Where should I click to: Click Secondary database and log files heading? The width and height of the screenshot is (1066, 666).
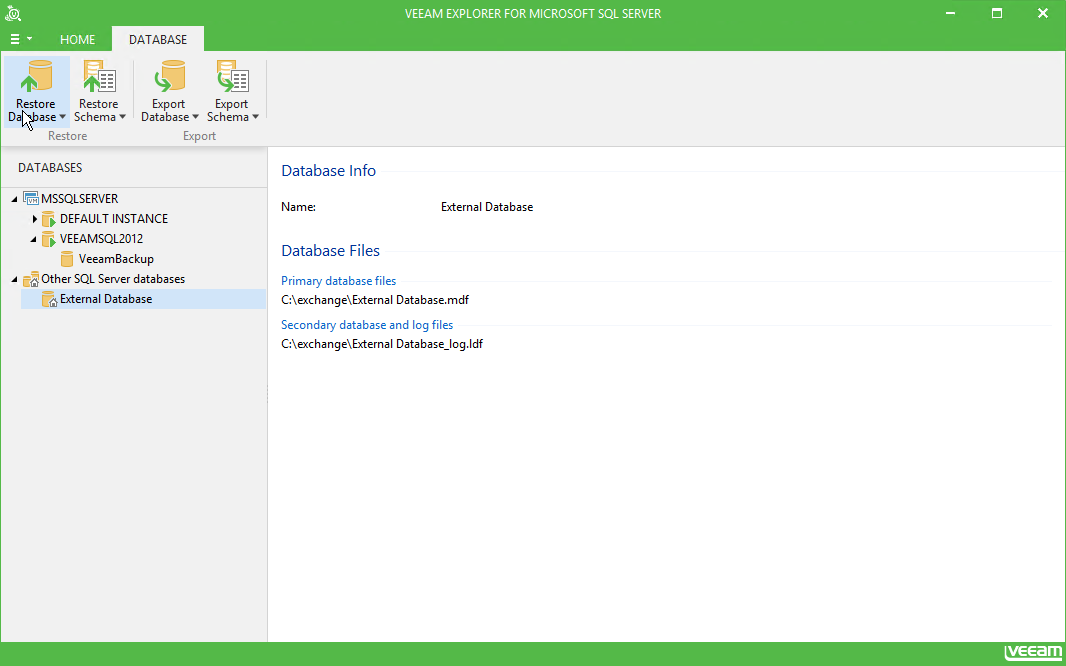pyautogui.click(x=367, y=325)
